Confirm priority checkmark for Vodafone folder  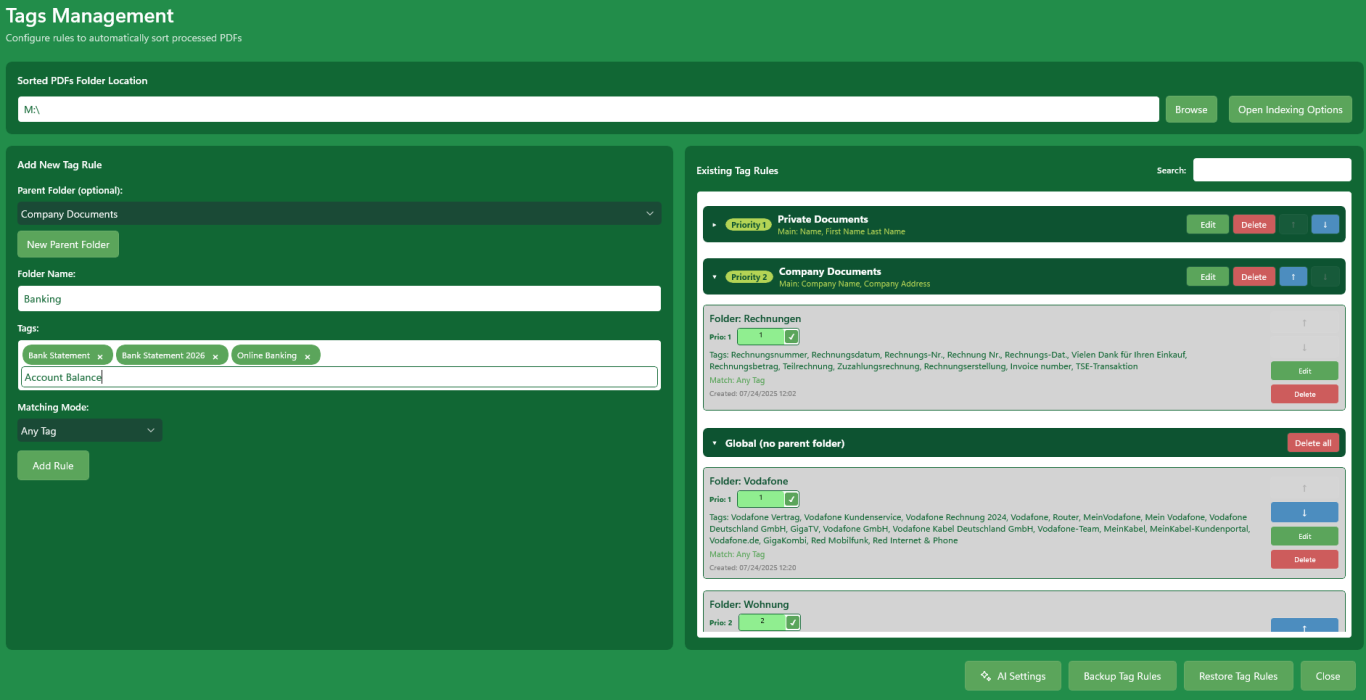coord(791,499)
